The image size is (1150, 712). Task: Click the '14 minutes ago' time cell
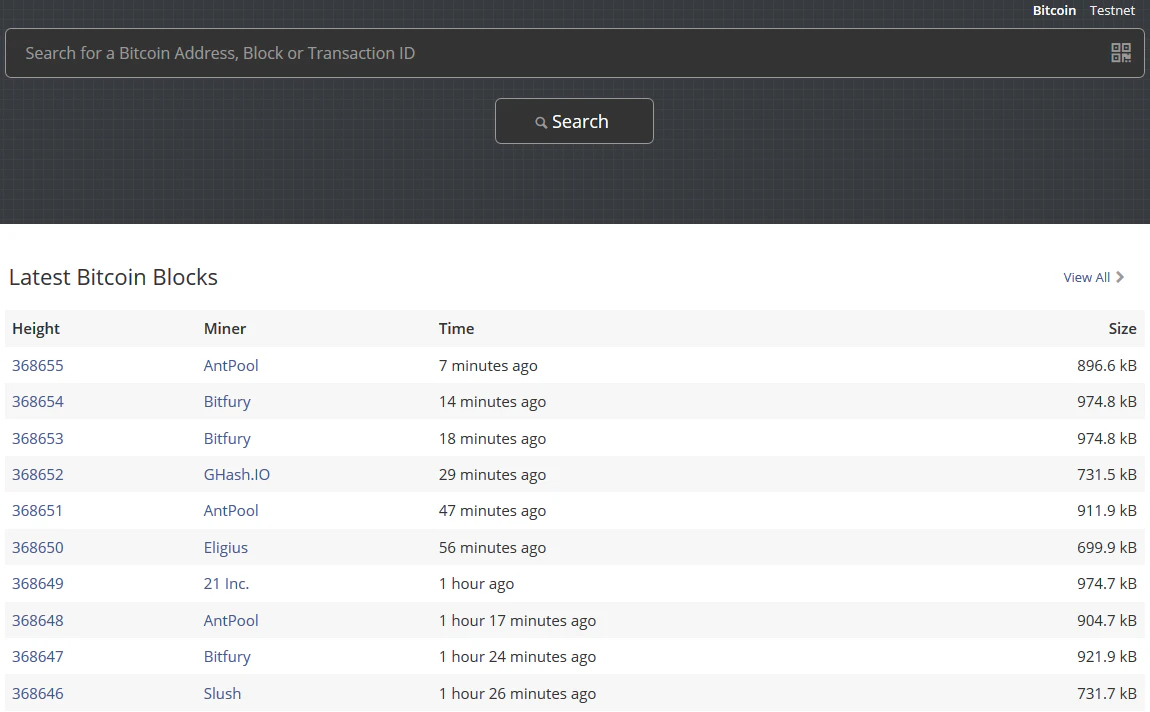click(x=492, y=402)
